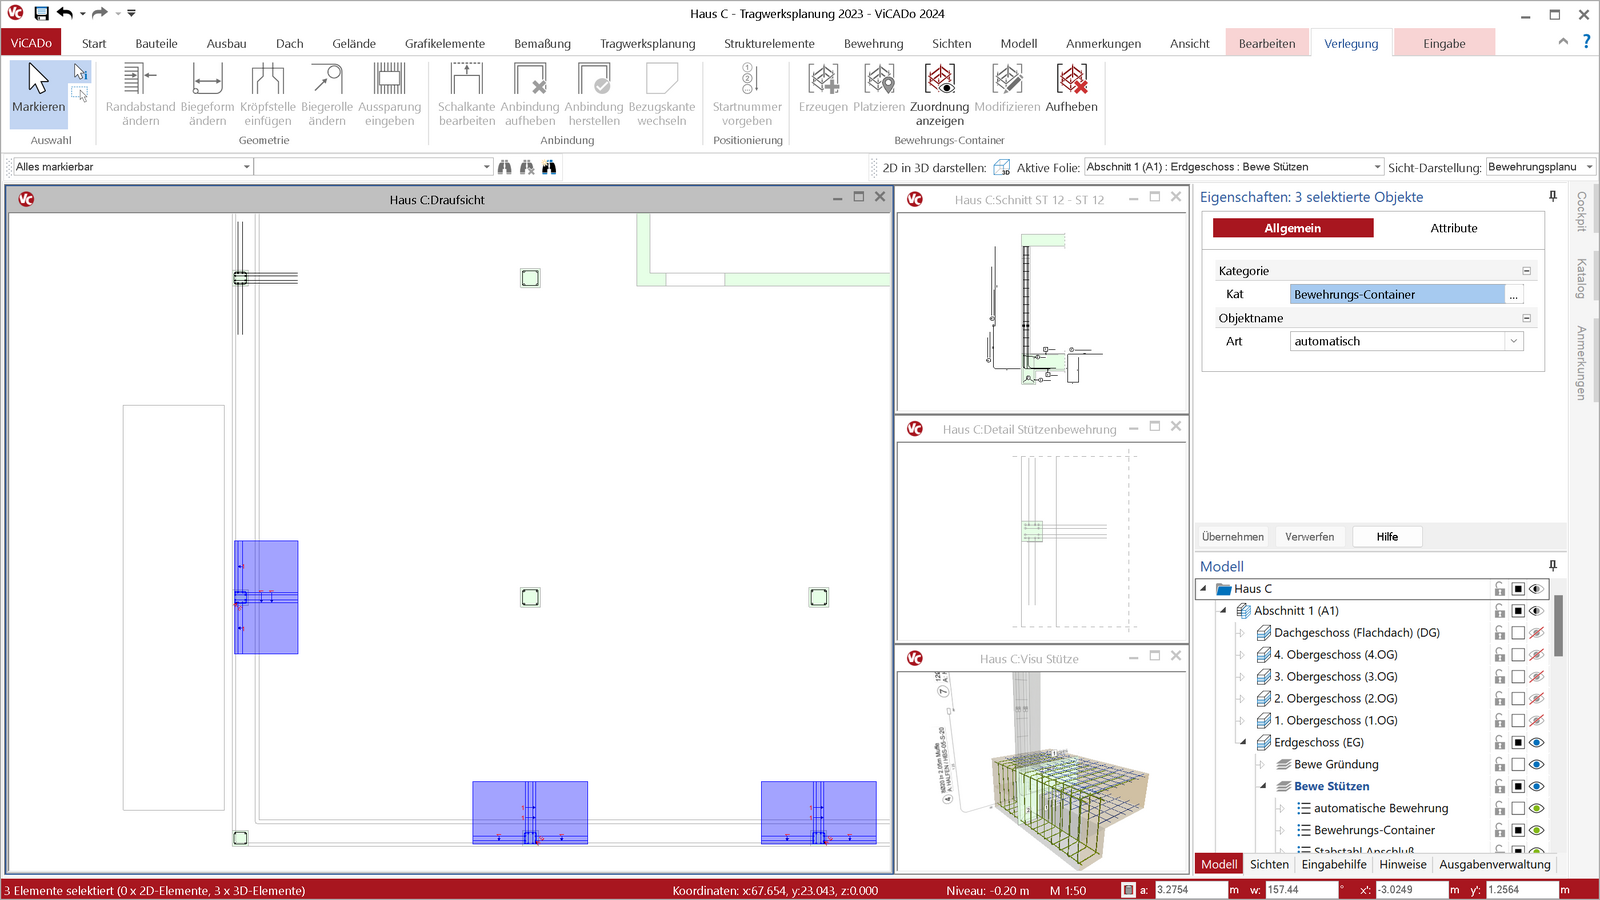The width and height of the screenshot is (1600, 900).
Task: Click the Bewehrungs-Container category field
Action: 1397,295
